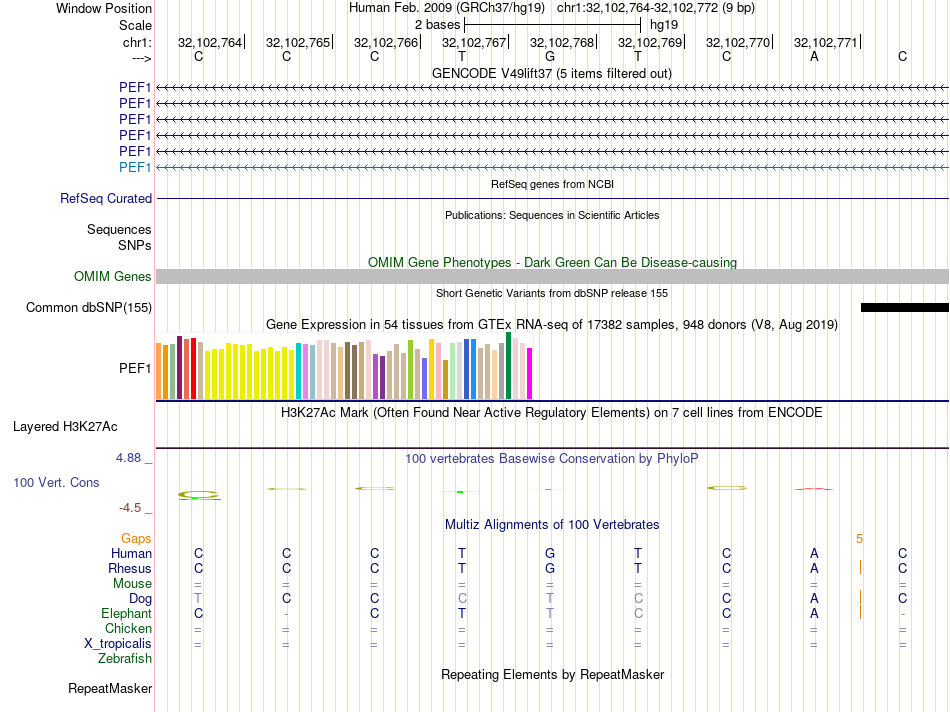Viewport: 950px width, 712px height.
Task: Click the magenta bar in GTEx expression chart
Action: click(530, 372)
